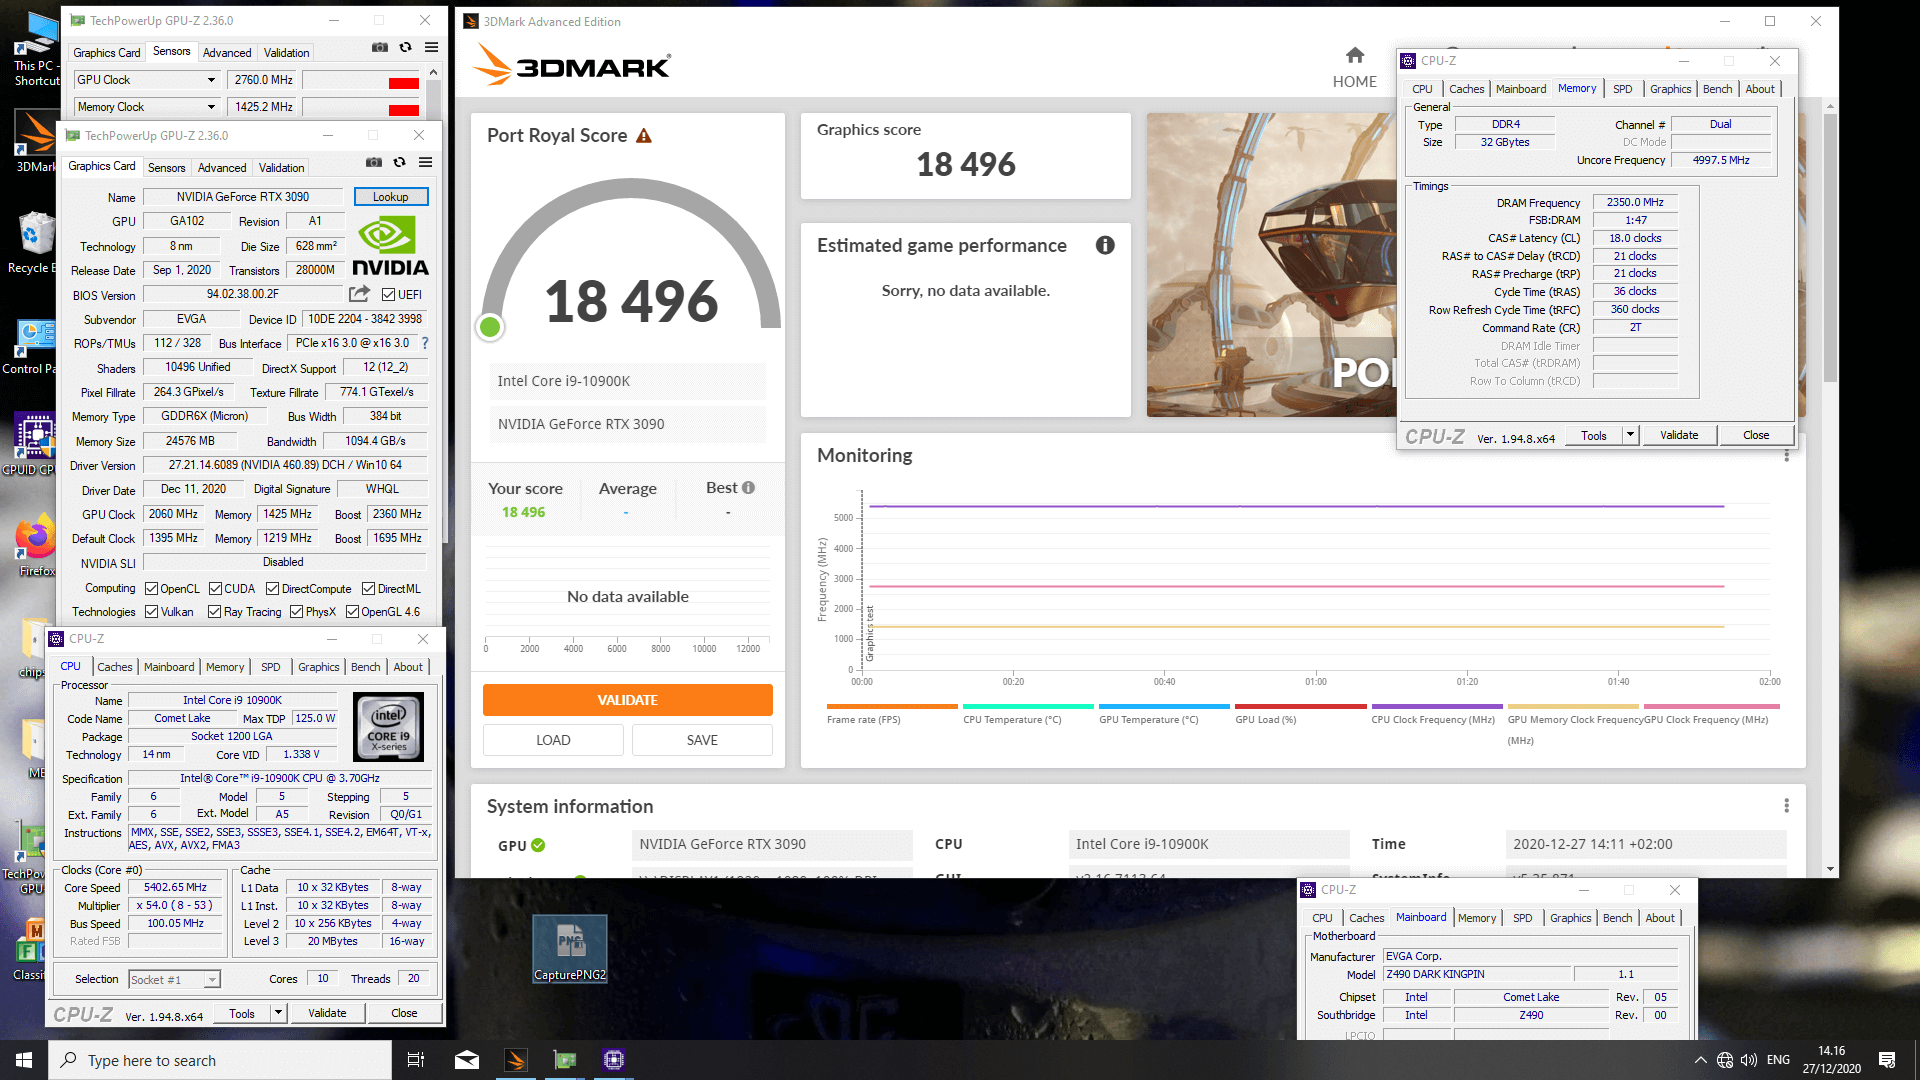Click the red GPU Clock sensor graph bar
This screenshot has height=1080, width=1920.
tap(403, 83)
